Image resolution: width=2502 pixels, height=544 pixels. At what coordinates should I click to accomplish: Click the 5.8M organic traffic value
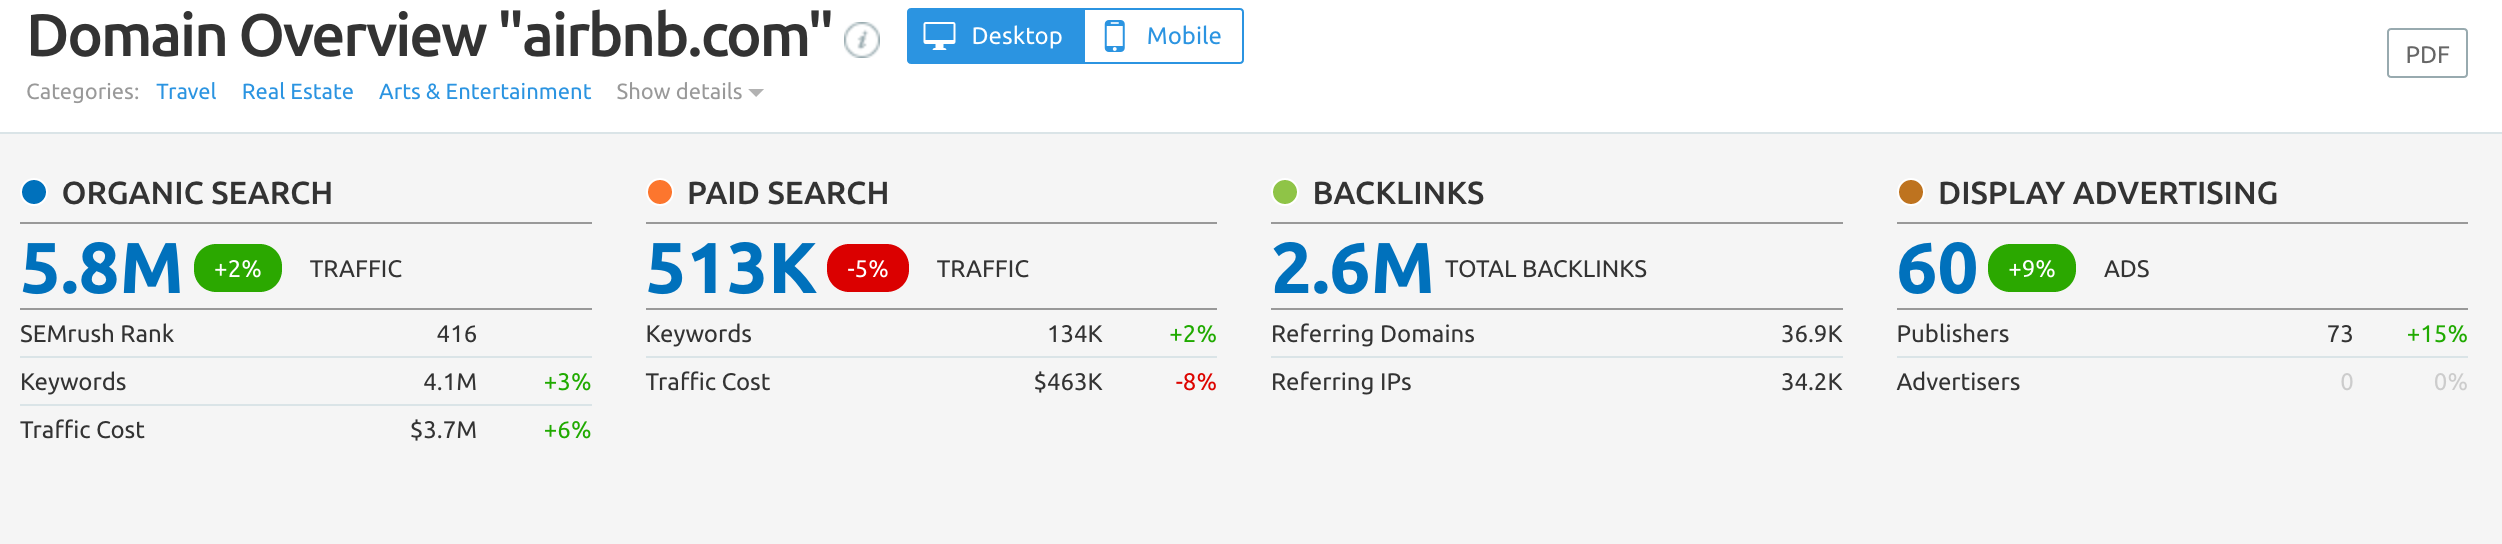coord(101,269)
